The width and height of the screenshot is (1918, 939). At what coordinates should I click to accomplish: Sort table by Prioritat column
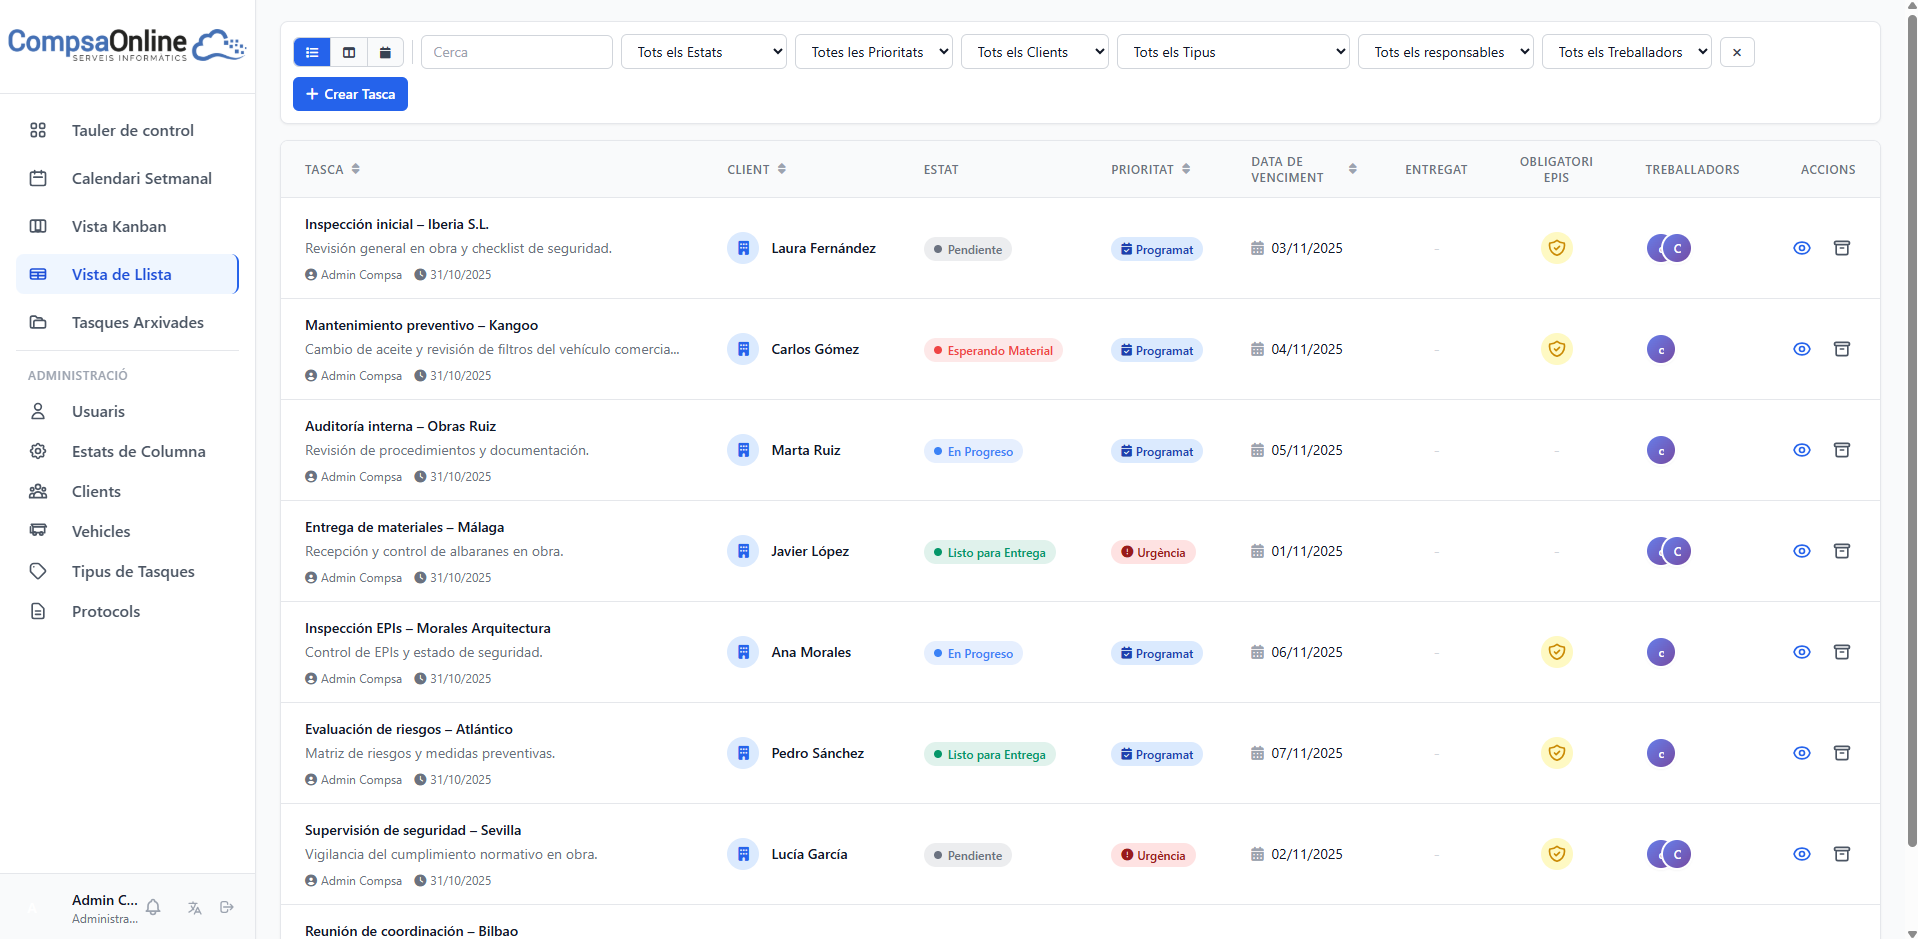[x=1150, y=169]
